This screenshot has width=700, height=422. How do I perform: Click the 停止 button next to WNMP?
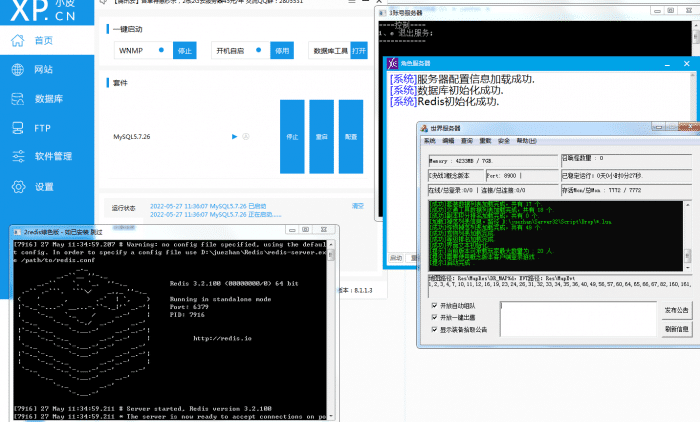pos(184,50)
